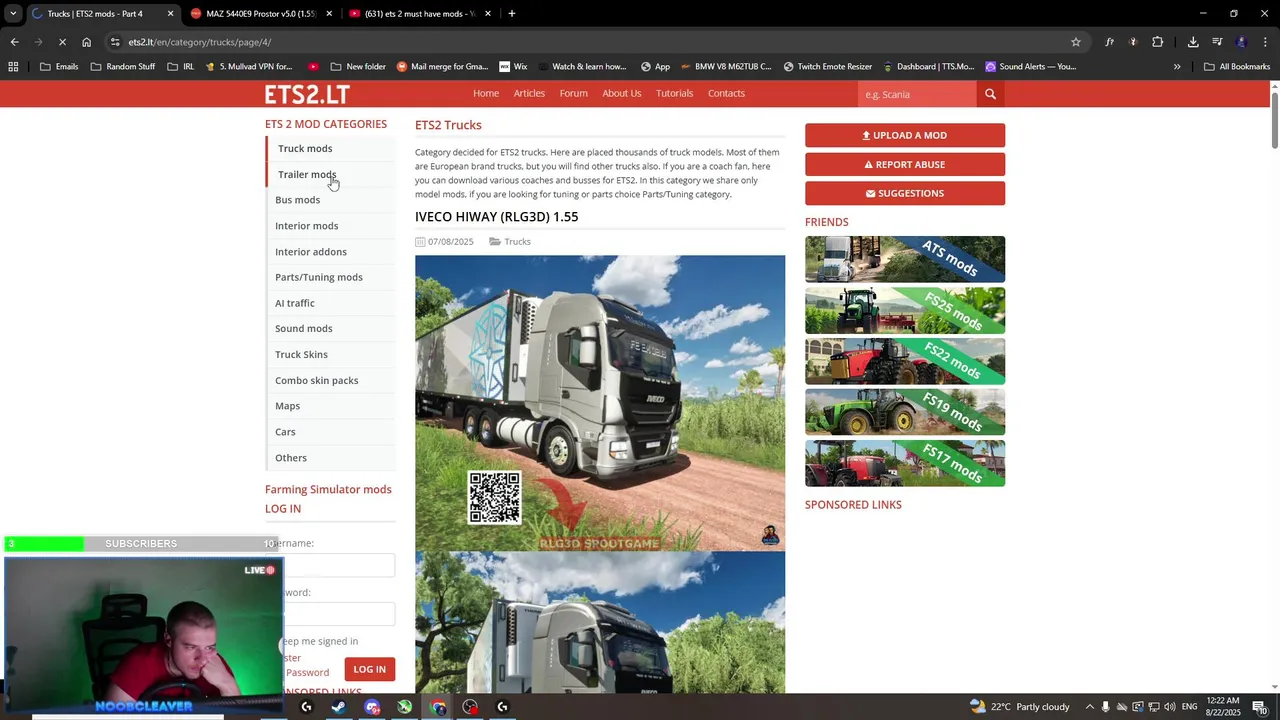This screenshot has width=1280, height=720.
Task: Open the About Us menu item
Action: pyautogui.click(x=622, y=93)
